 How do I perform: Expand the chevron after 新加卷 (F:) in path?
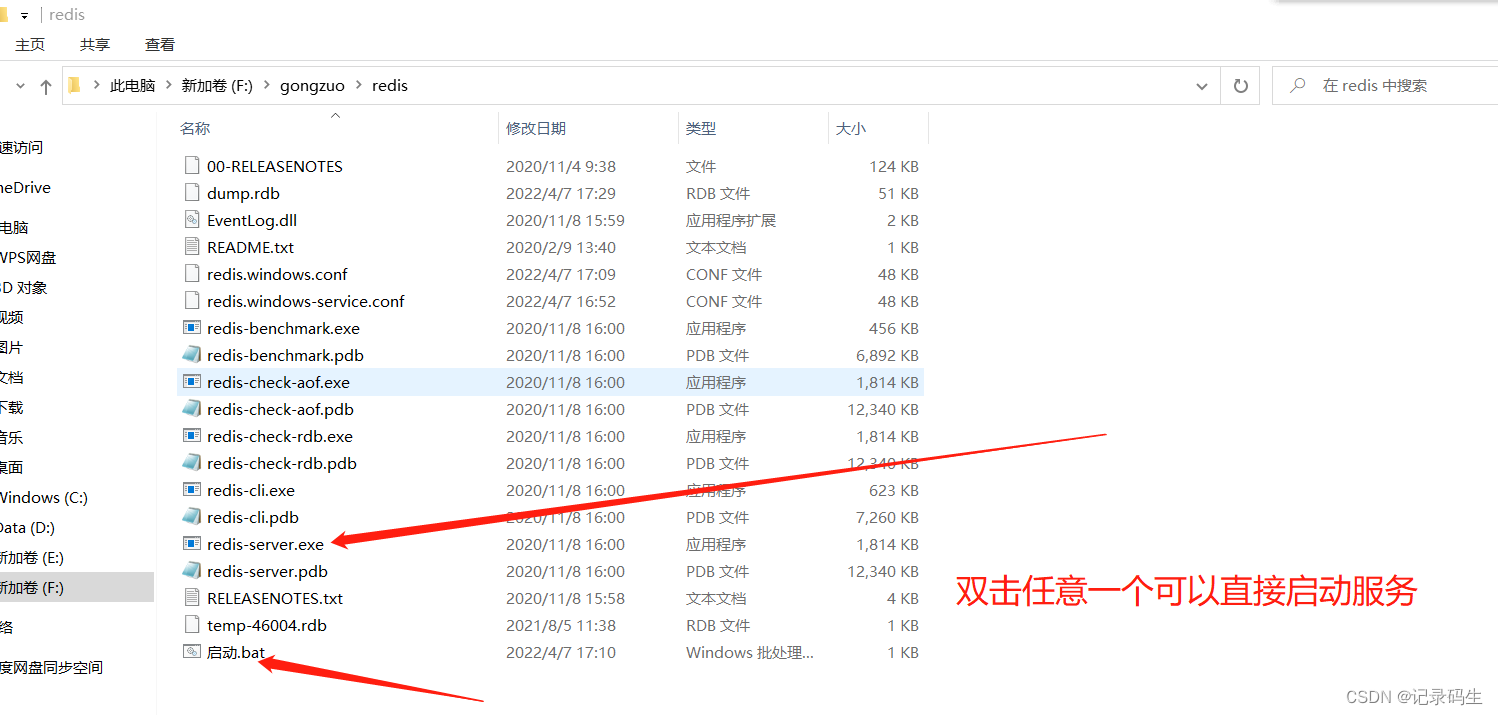(267, 86)
